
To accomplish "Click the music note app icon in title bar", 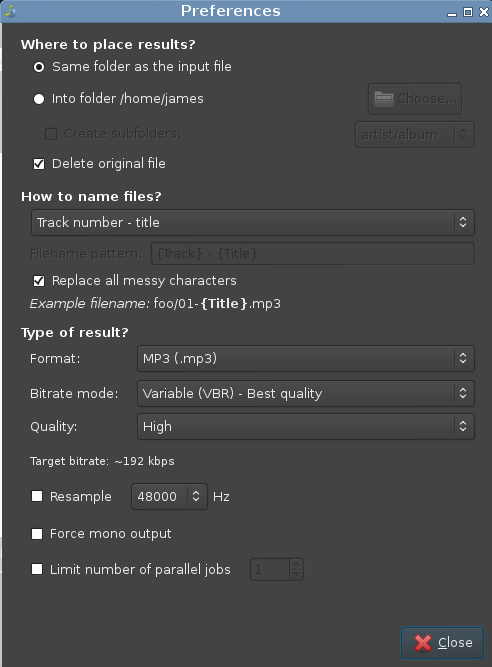I will tap(10, 11).
